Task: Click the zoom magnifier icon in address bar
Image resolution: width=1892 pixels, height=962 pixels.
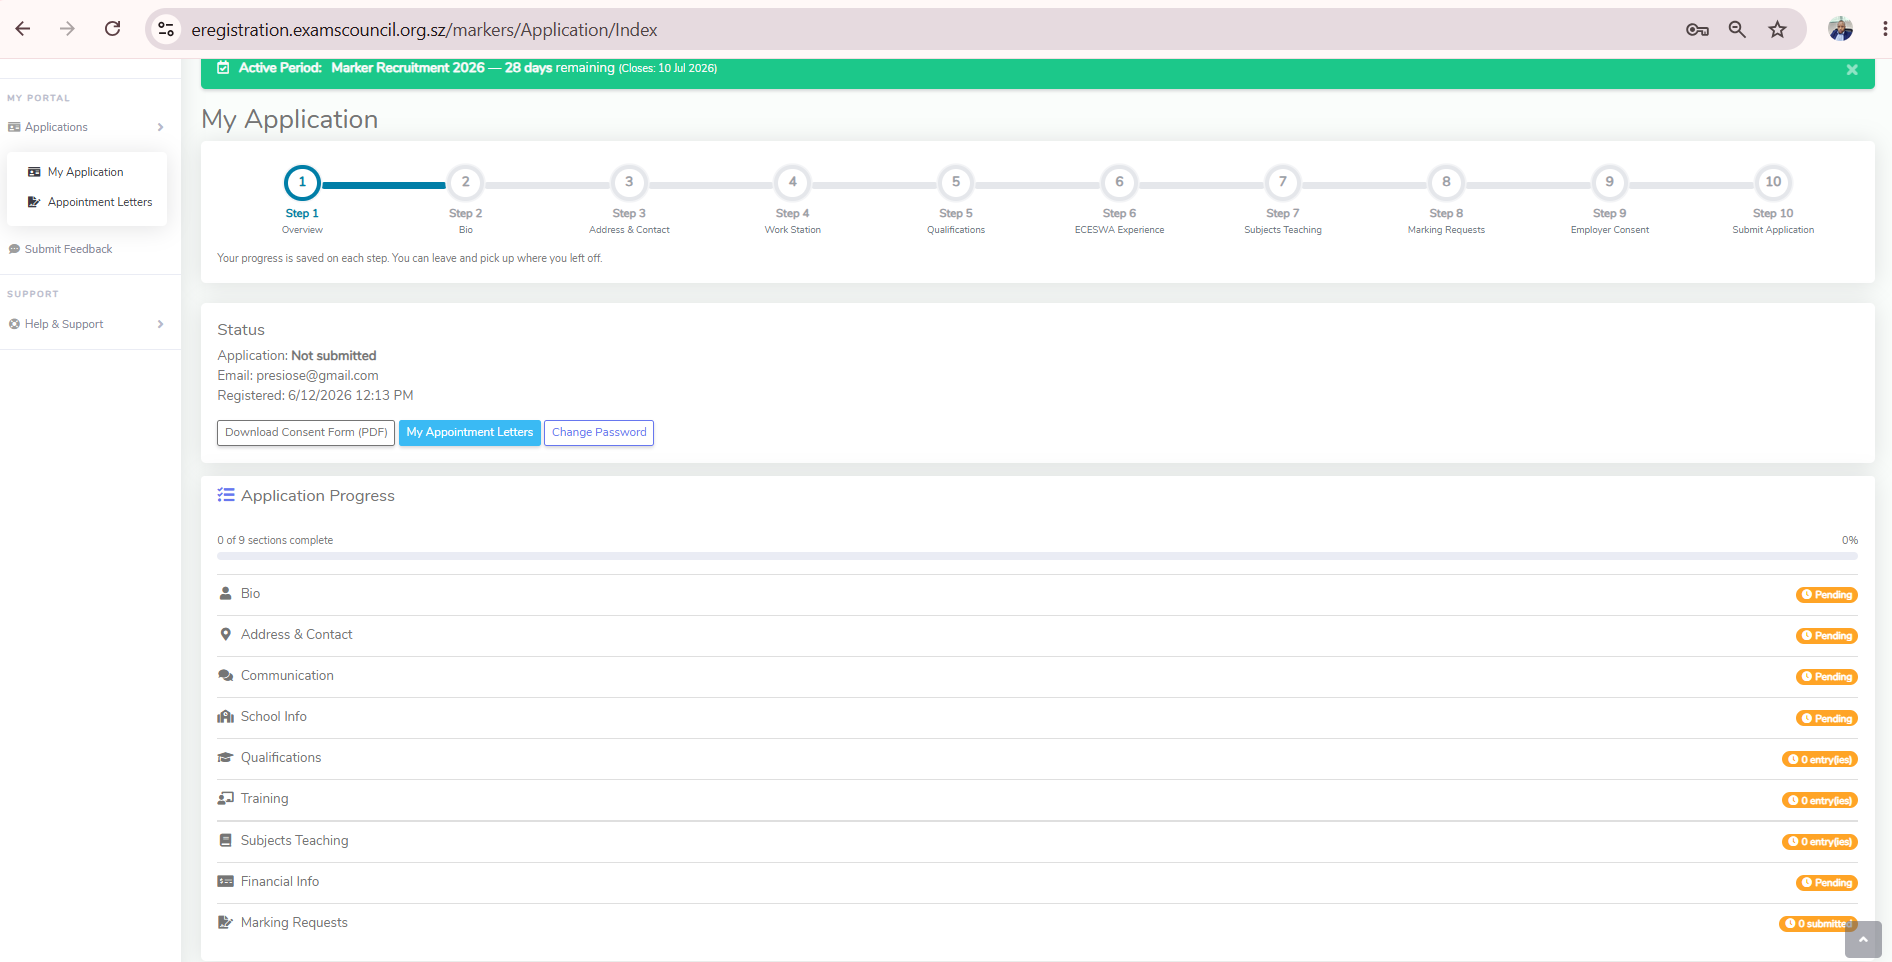Action: (x=1737, y=30)
